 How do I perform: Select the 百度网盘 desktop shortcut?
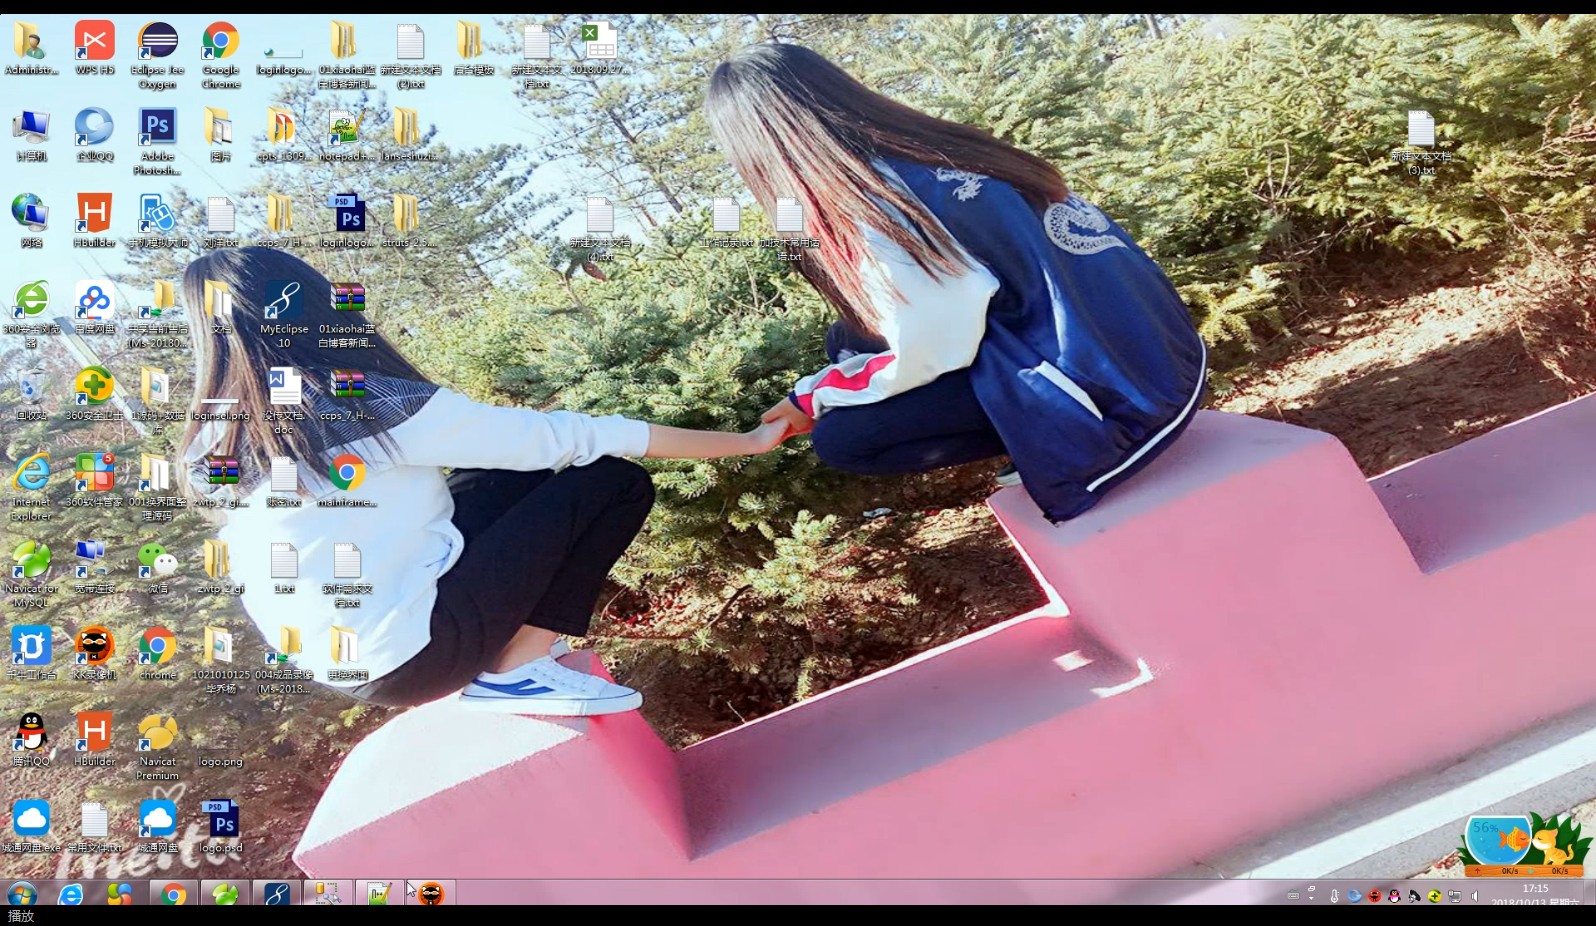(95, 307)
